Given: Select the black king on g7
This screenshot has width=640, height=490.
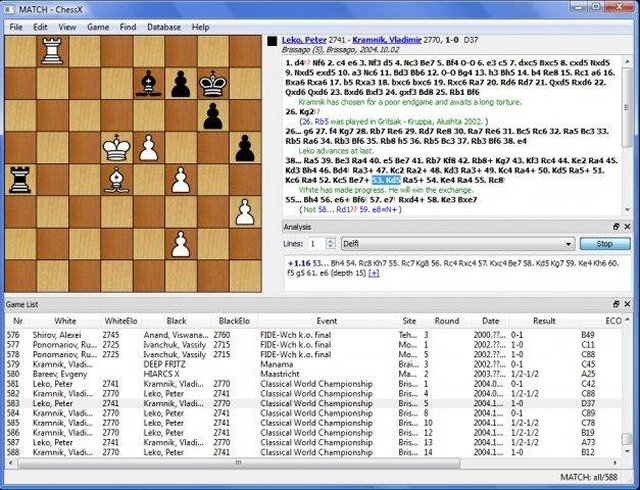Looking at the screenshot, I should pyautogui.click(x=213, y=83).
